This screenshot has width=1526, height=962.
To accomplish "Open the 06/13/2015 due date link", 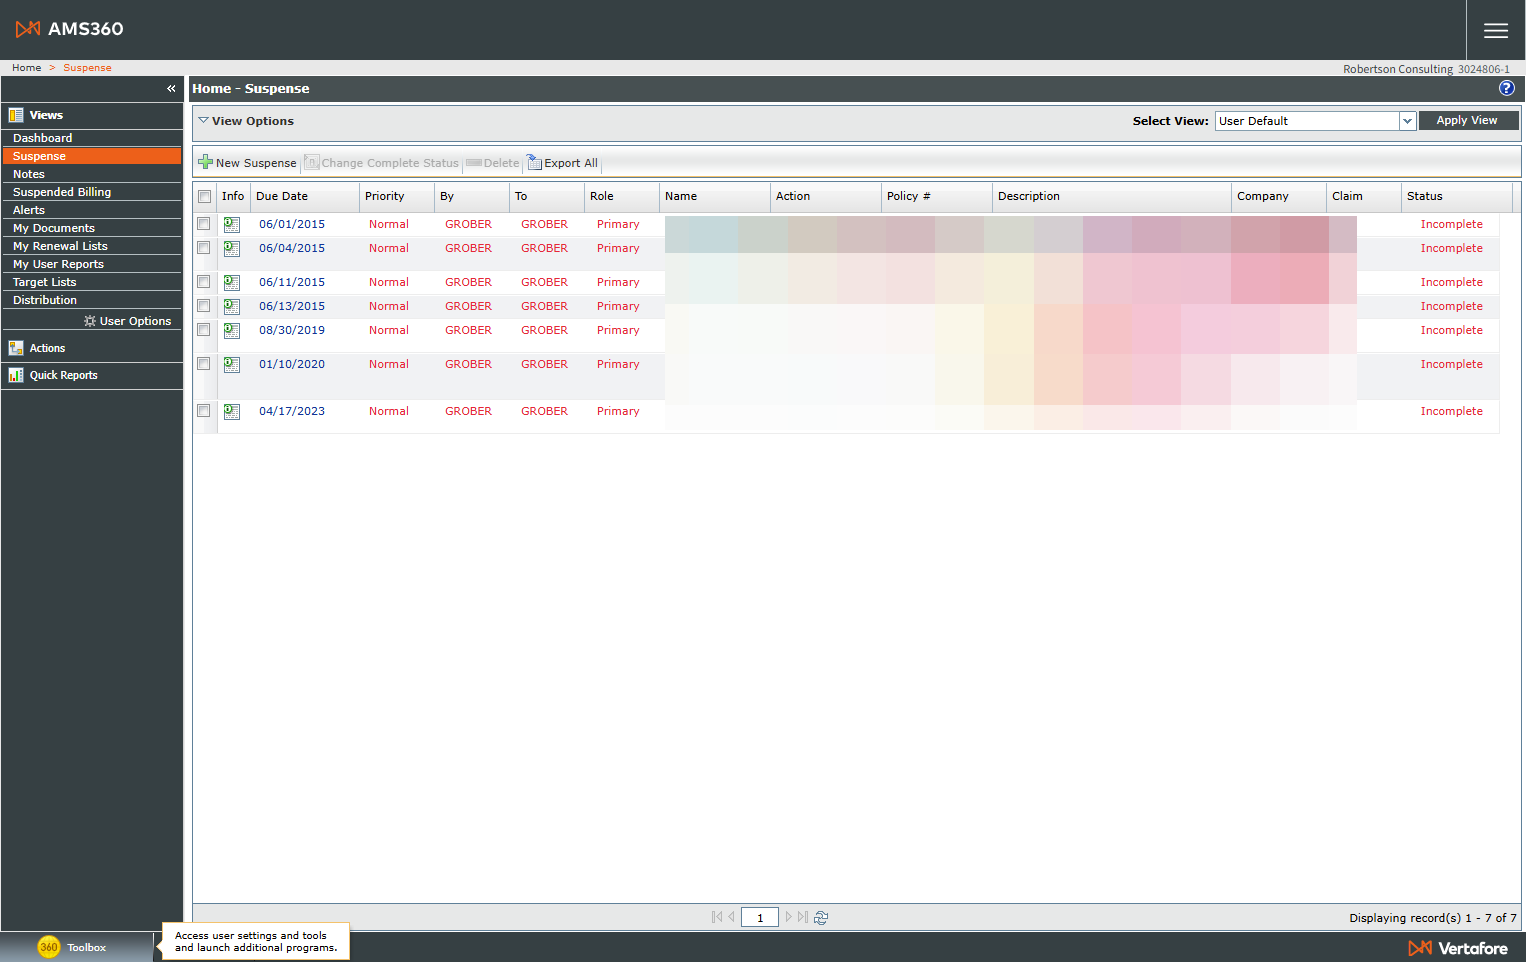I will [x=292, y=307].
